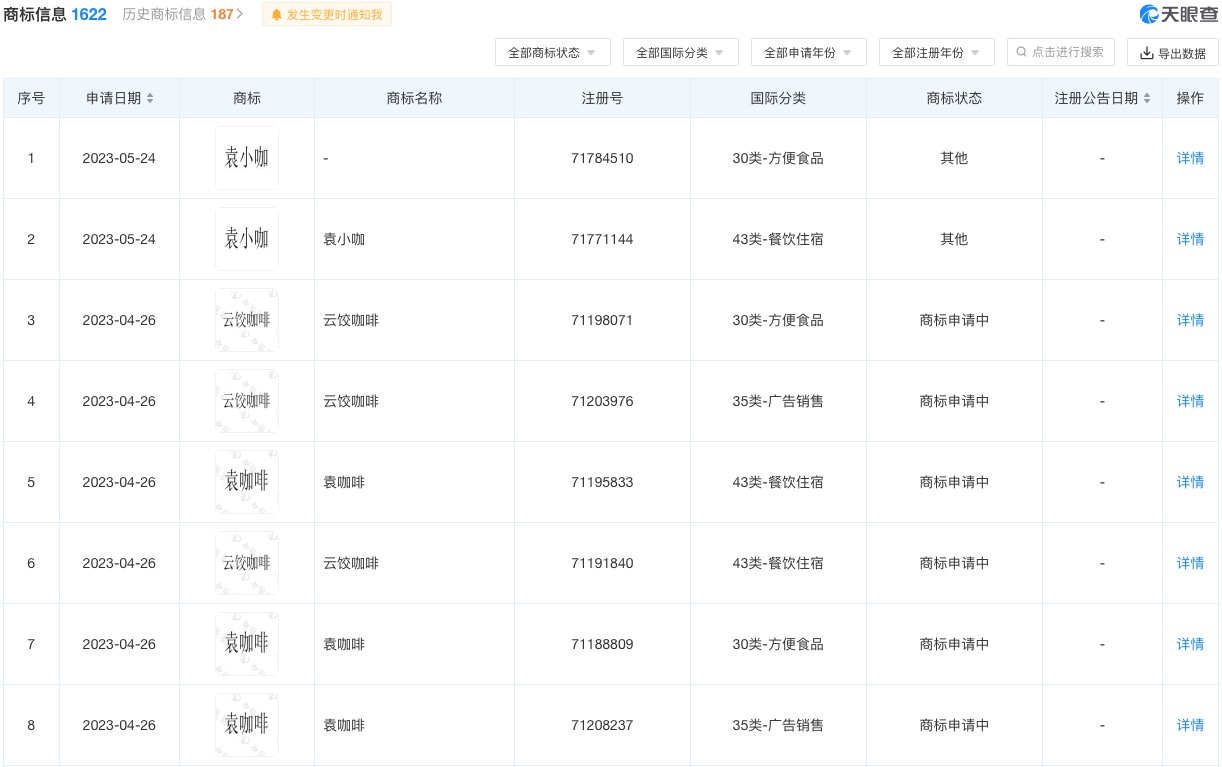Viewport: 1222px width, 767px height.
Task: Open details for registration 71784510
Action: pyautogui.click(x=1190, y=158)
